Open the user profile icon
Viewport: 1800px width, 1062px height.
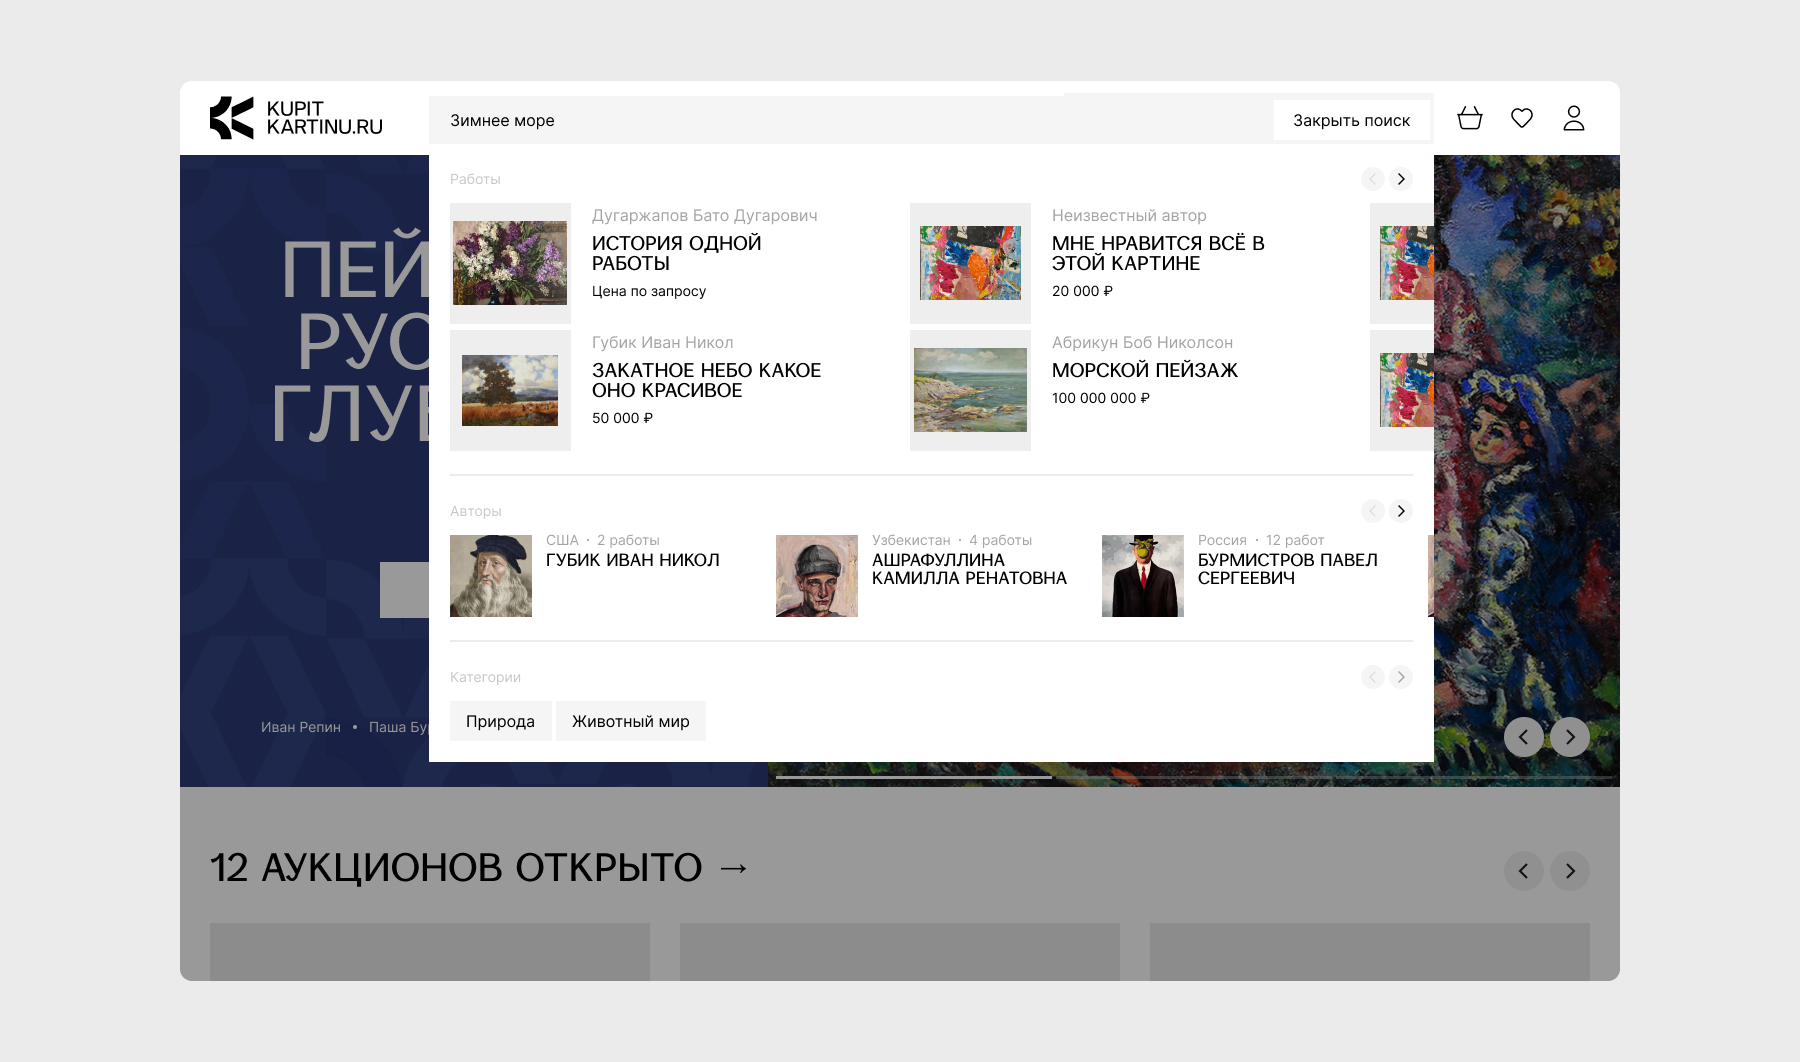click(x=1574, y=118)
